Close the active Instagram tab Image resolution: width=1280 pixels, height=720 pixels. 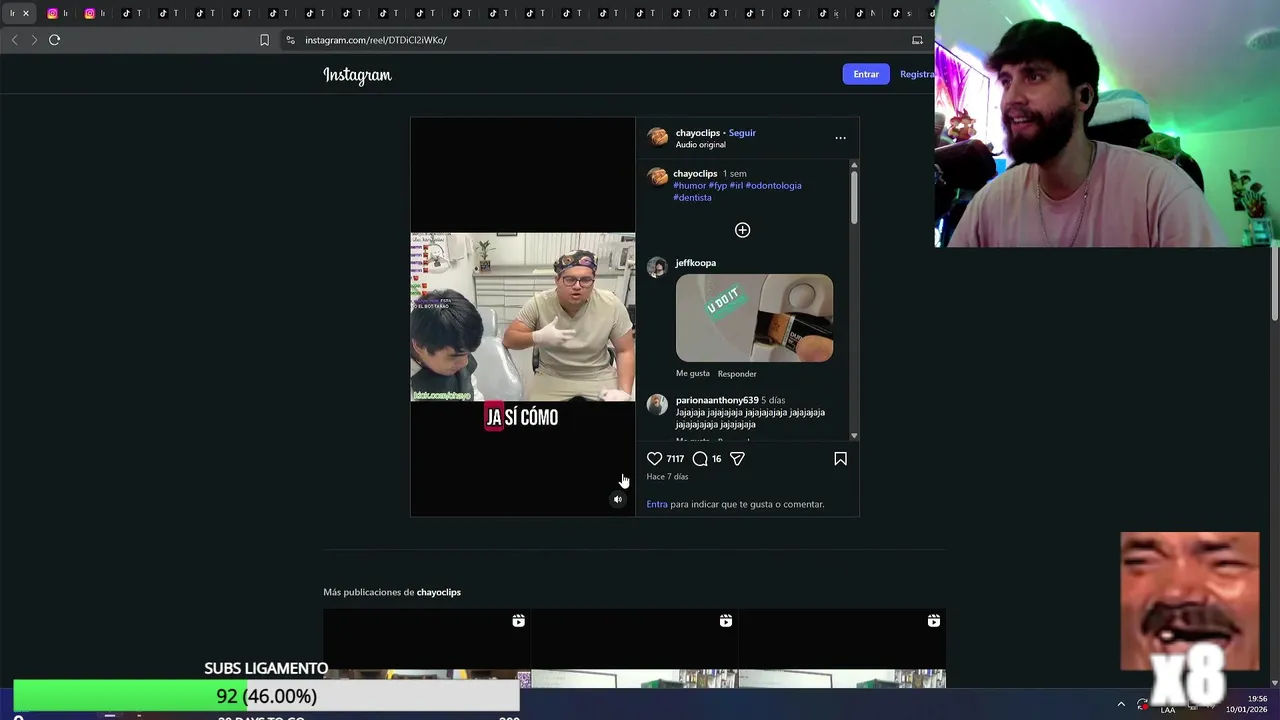(x=26, y=13)
